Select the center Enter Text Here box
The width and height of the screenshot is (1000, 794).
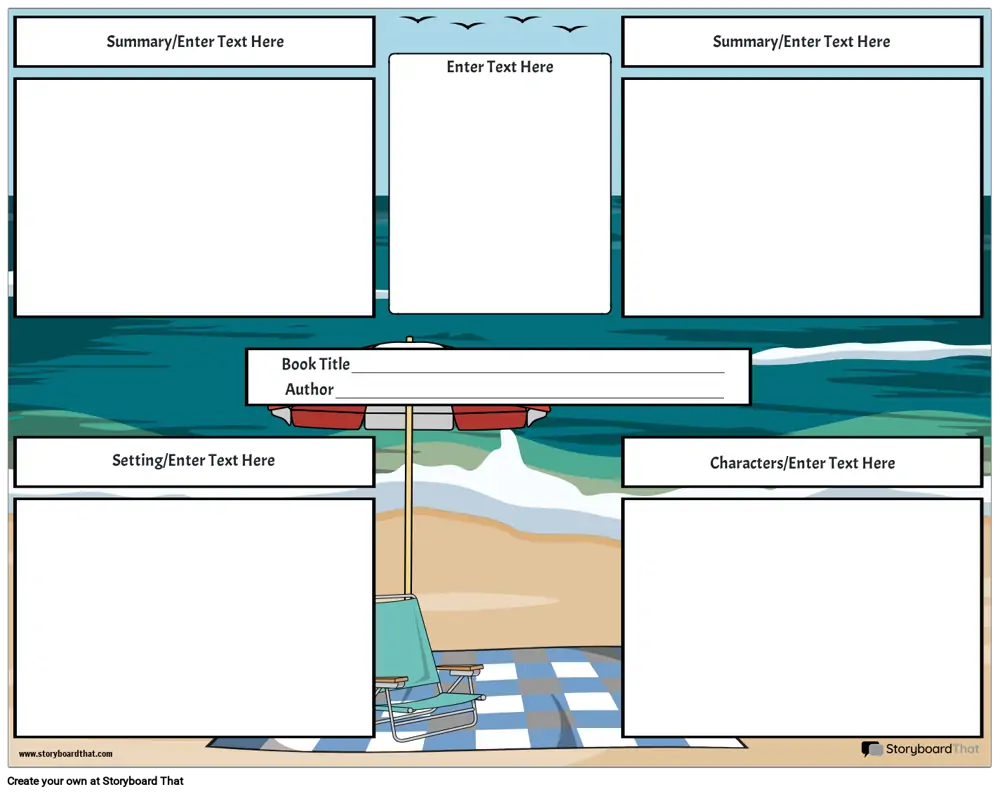pos(499,185)
